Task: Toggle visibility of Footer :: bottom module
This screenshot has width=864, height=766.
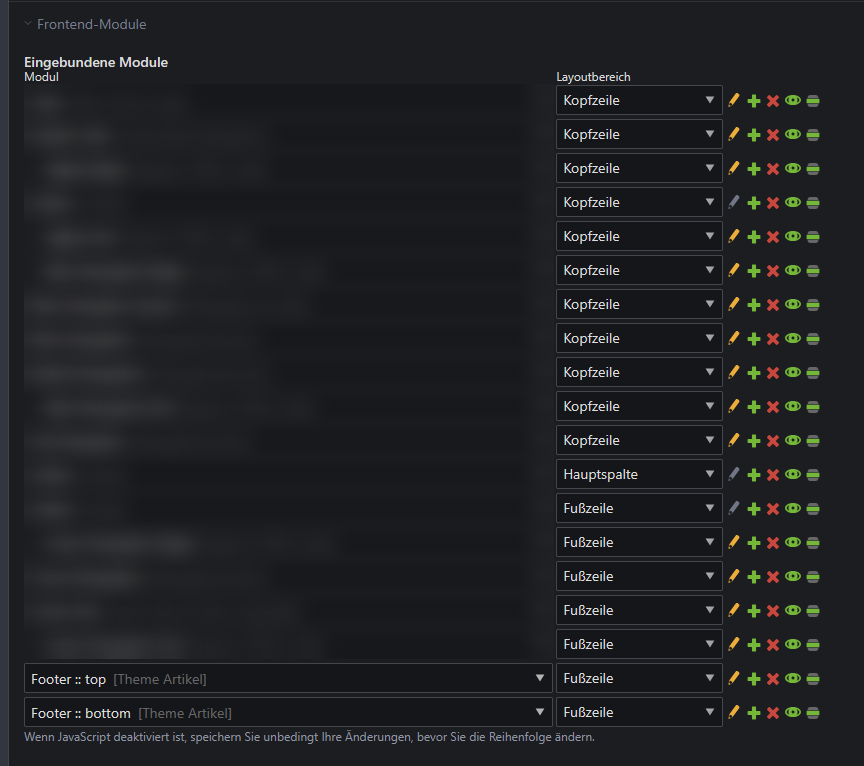Action: pos(793,713)
